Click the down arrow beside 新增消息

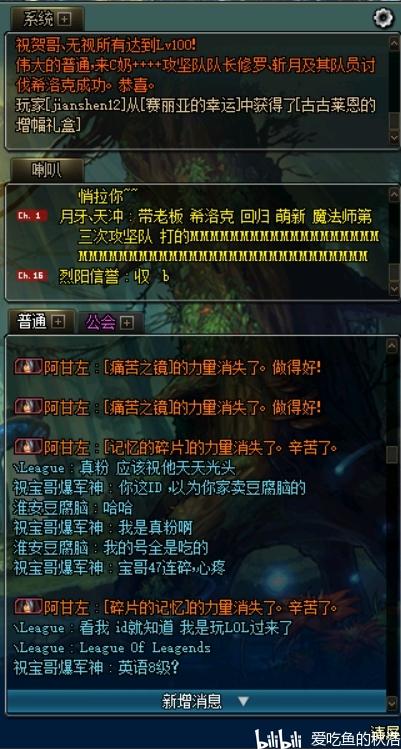[244, 702]
